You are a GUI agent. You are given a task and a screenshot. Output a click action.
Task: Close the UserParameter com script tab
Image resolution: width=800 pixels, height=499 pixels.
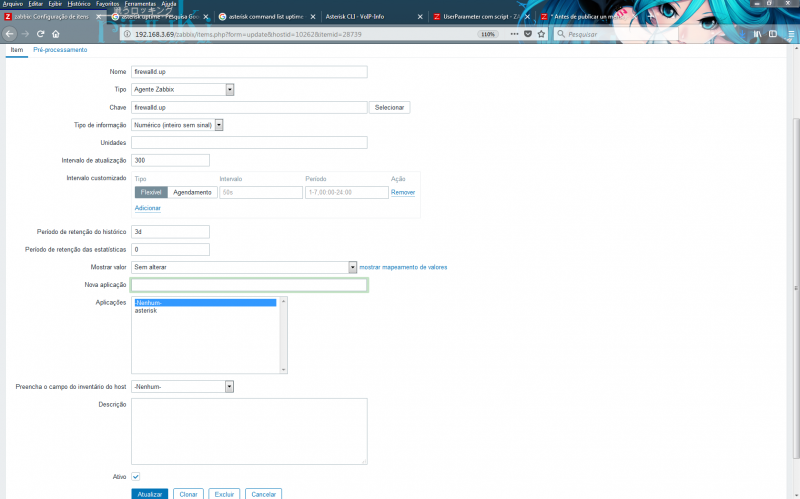click(527, 17)
